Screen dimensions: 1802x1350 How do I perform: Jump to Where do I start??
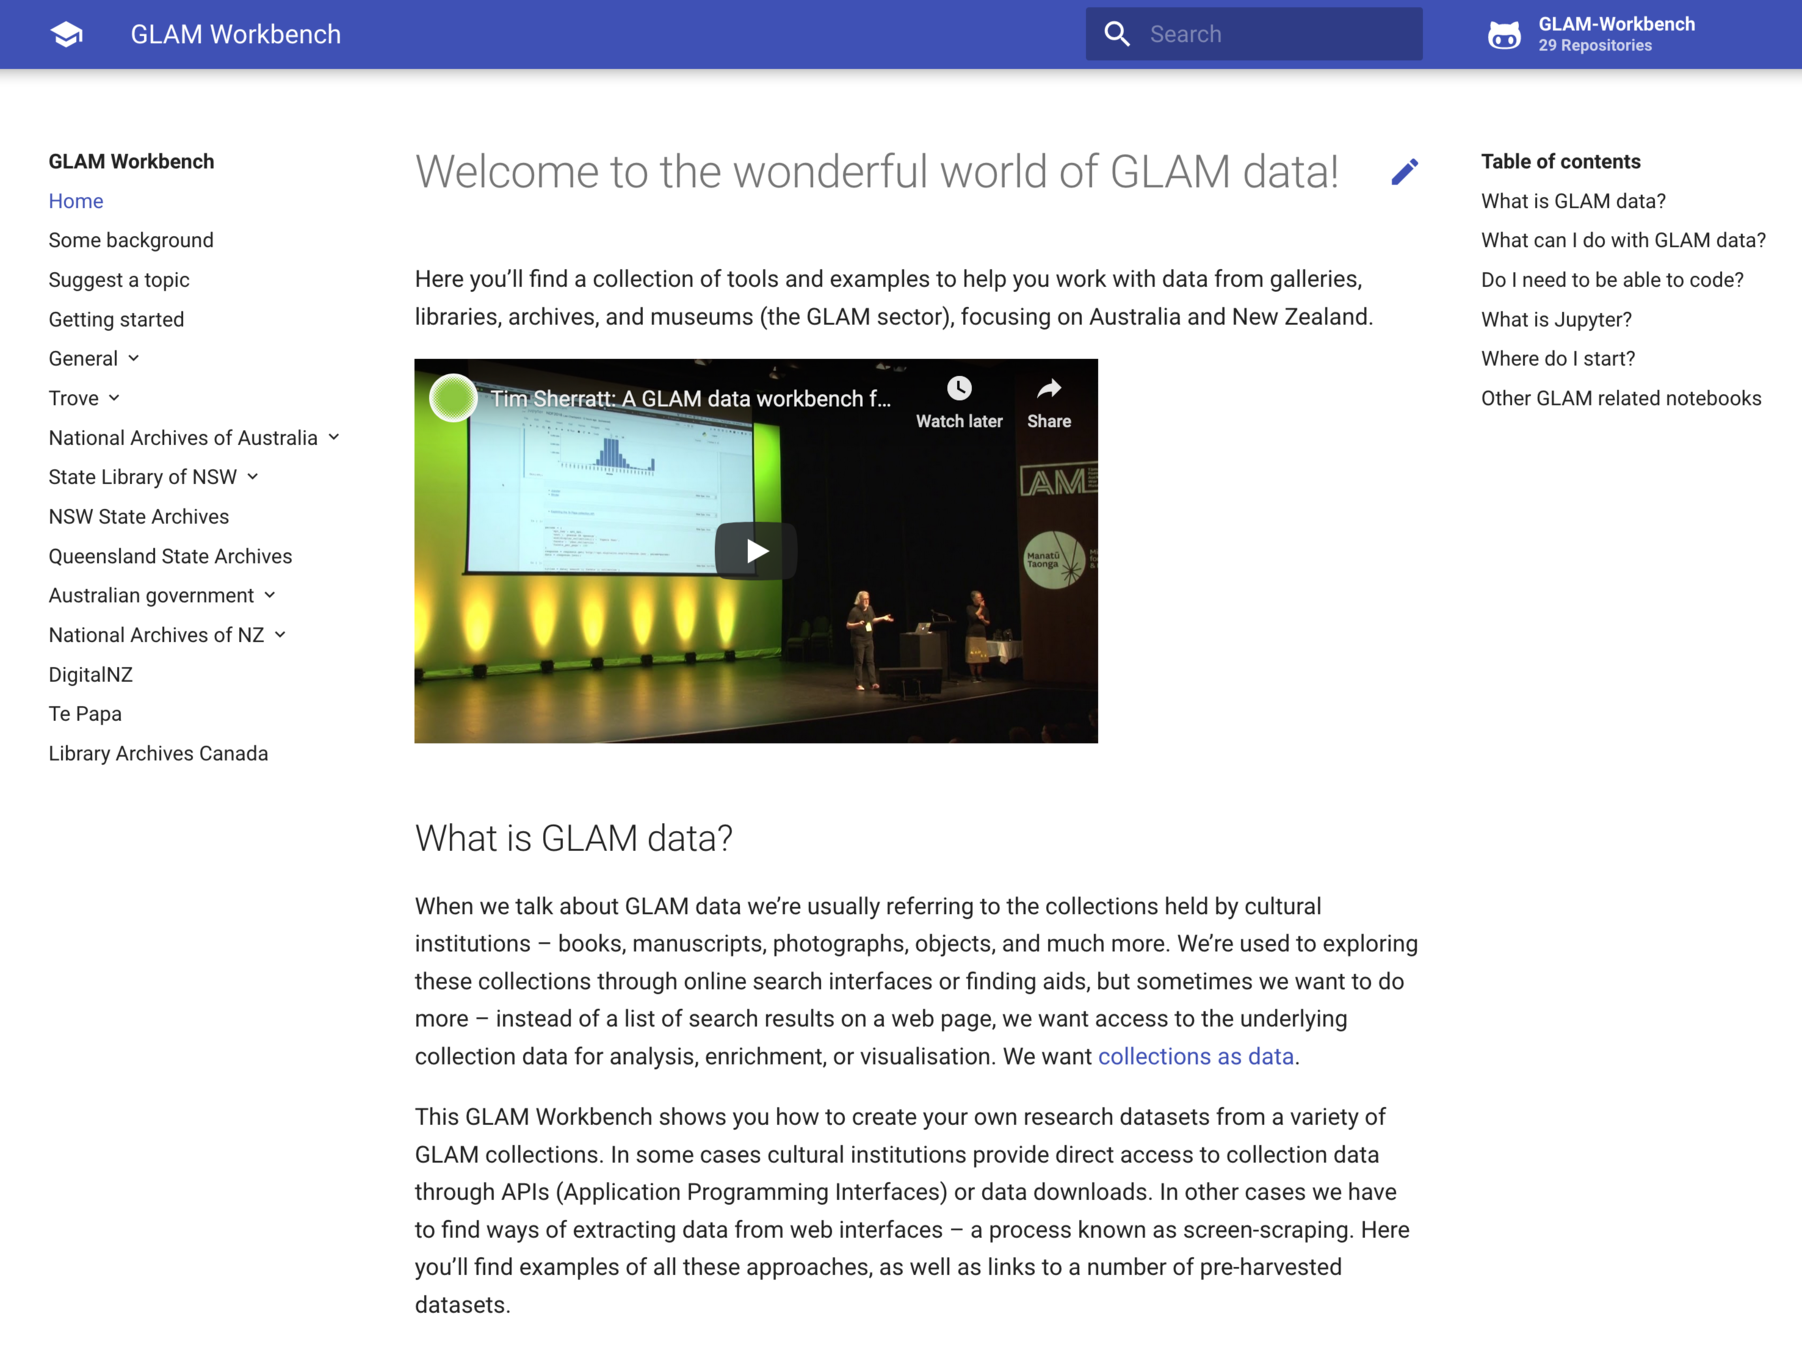point(1558,359)
